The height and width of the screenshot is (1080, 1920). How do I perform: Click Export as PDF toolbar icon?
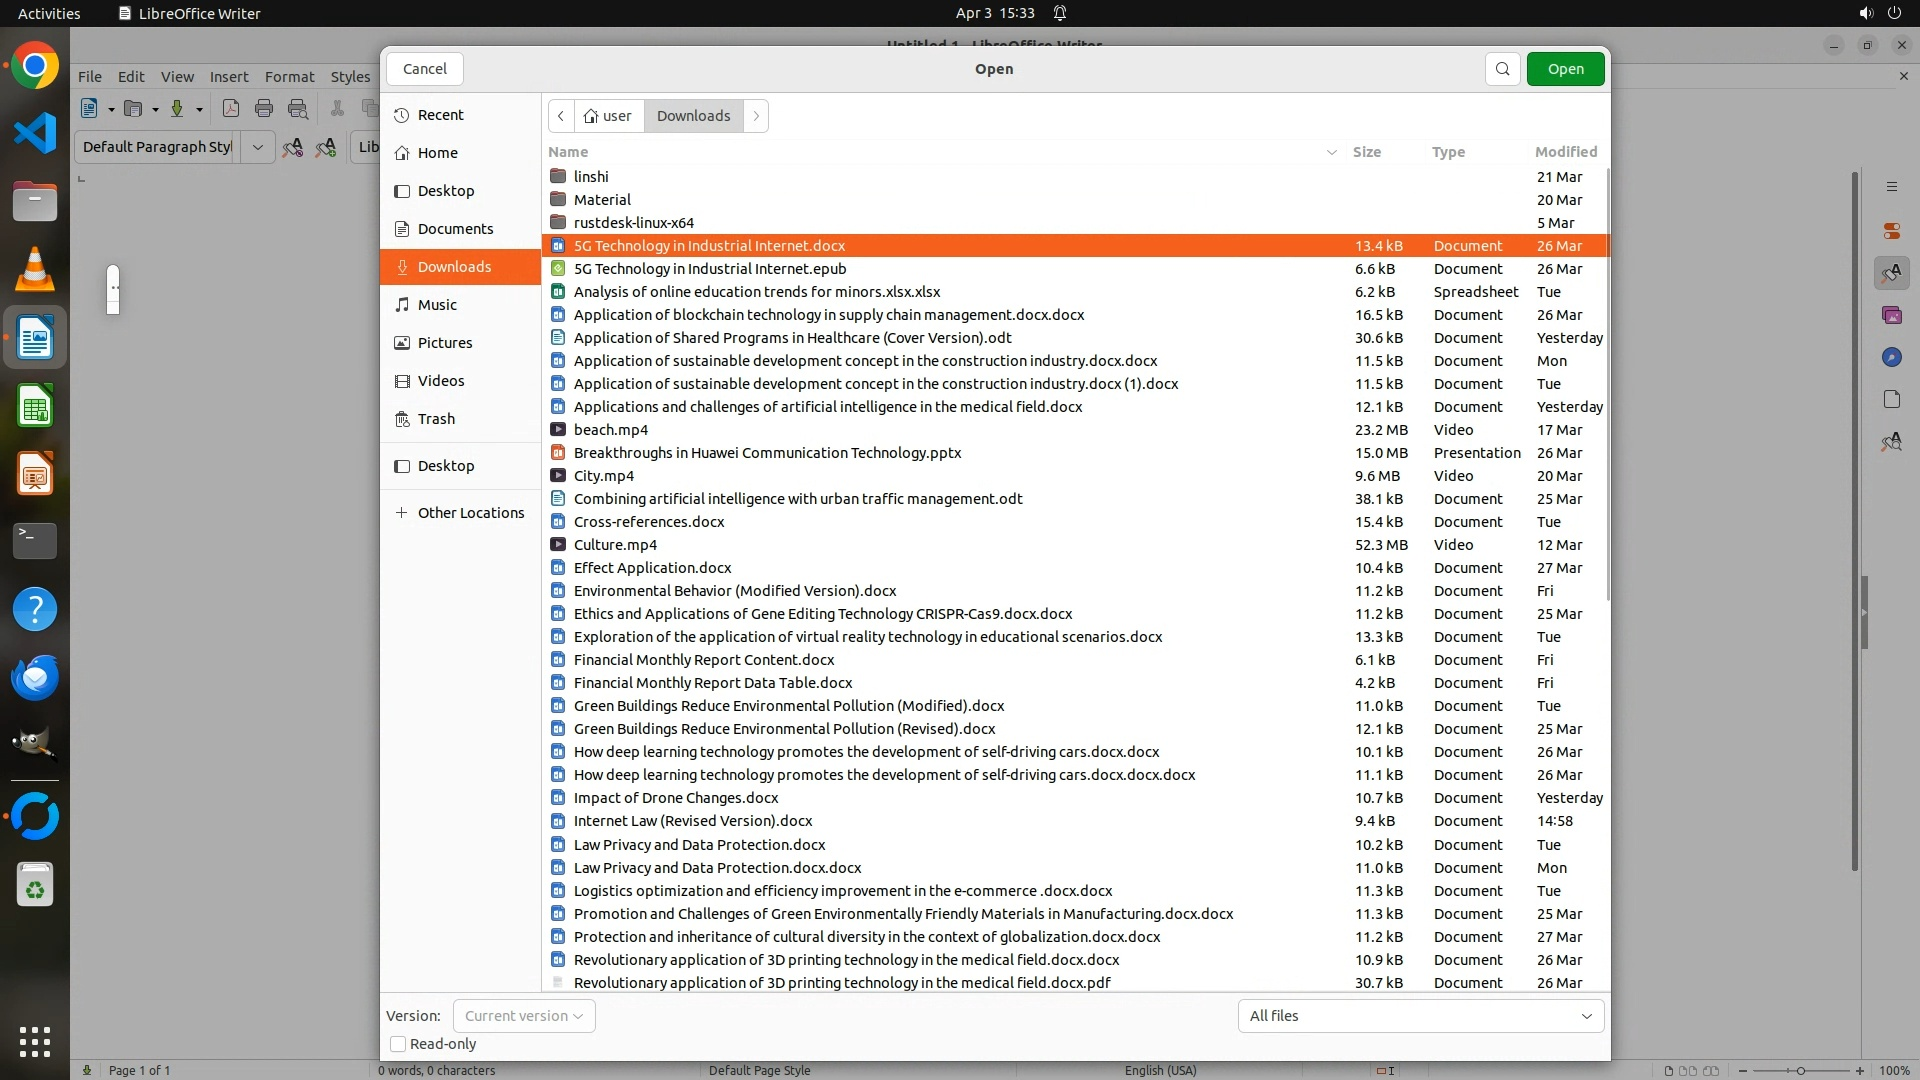point(231,109)
